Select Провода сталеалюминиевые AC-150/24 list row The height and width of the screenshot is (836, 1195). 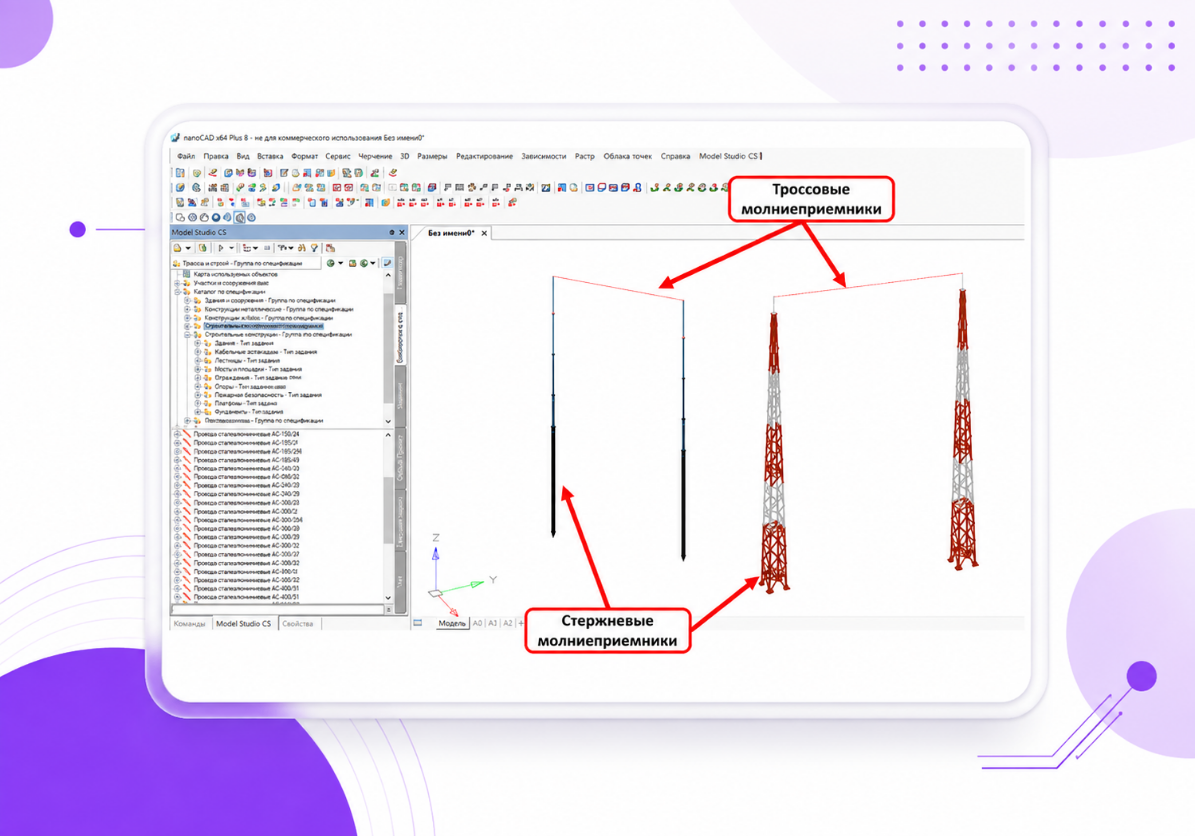[245, 434]
